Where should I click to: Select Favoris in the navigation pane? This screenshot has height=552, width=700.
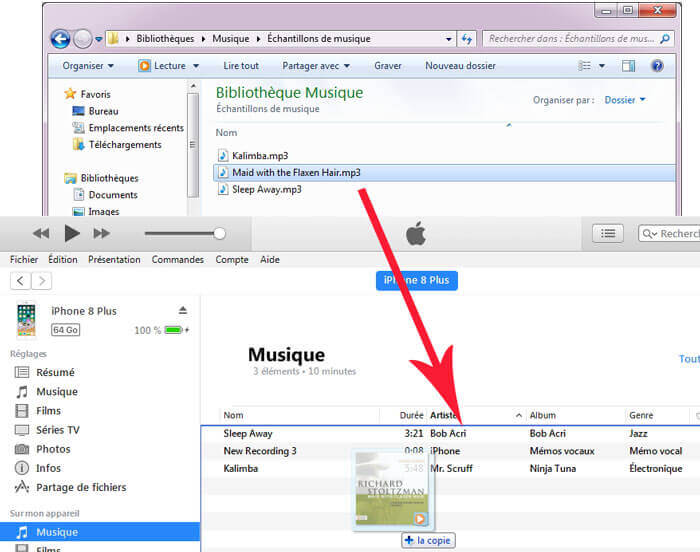click(88, 94)
